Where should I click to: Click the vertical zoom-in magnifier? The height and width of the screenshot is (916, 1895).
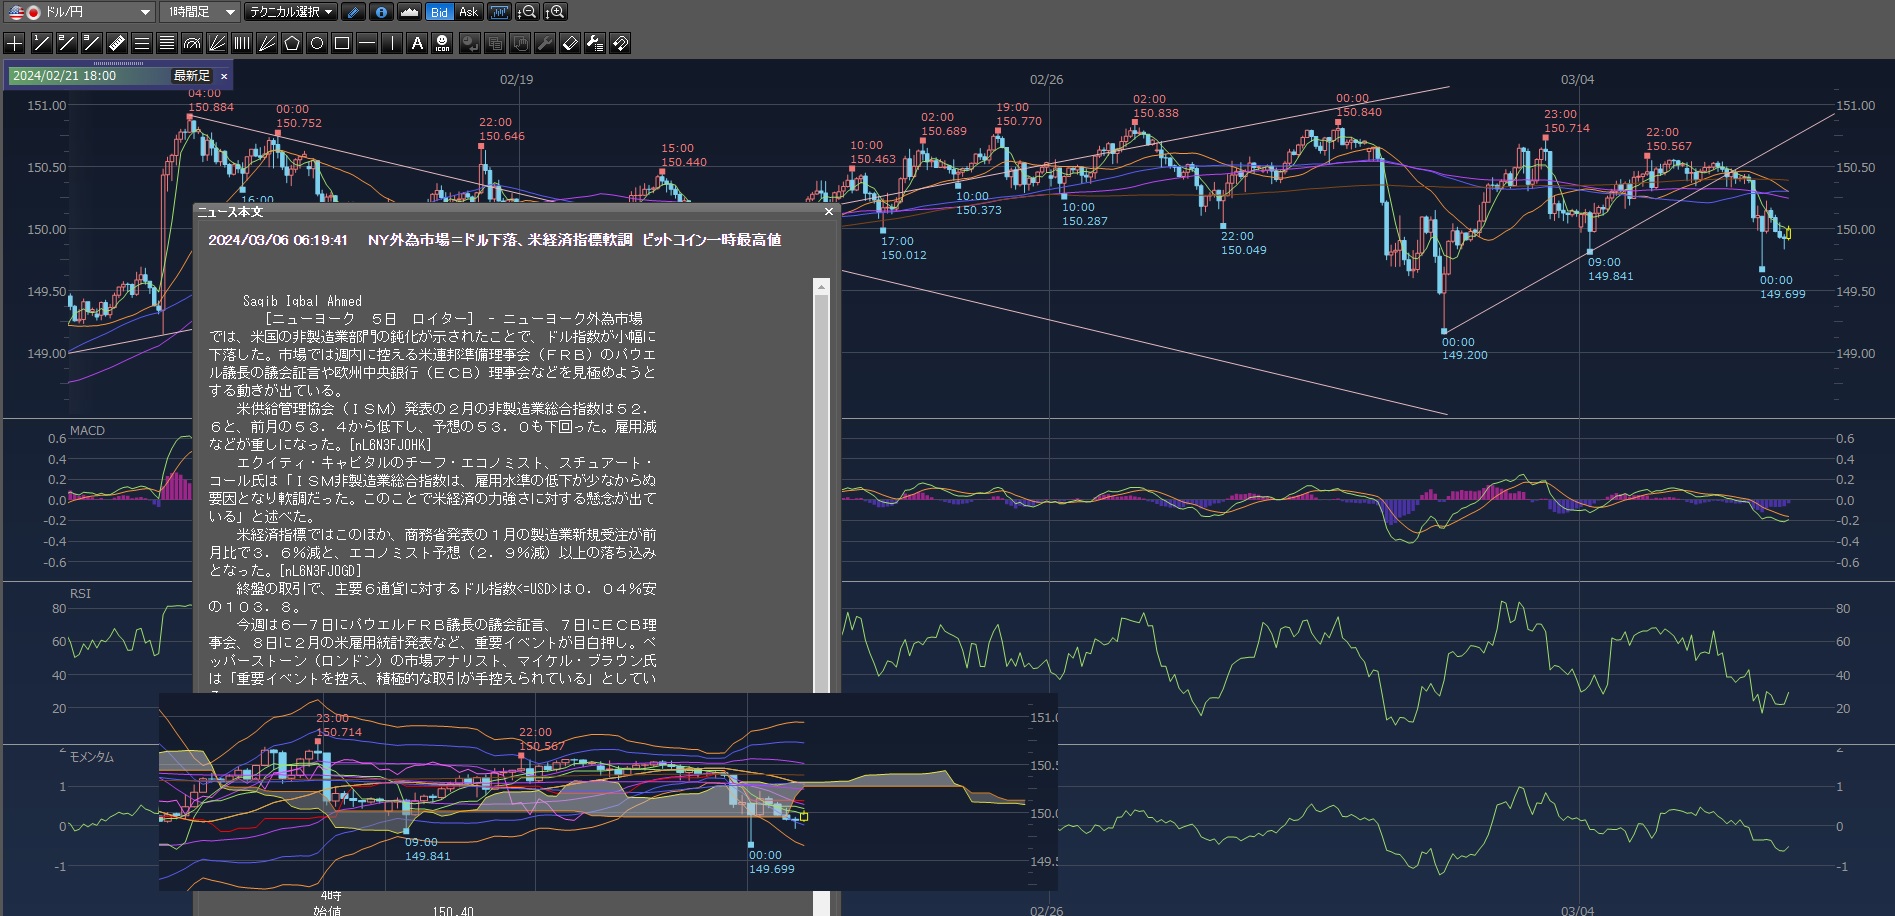[555, 12]
